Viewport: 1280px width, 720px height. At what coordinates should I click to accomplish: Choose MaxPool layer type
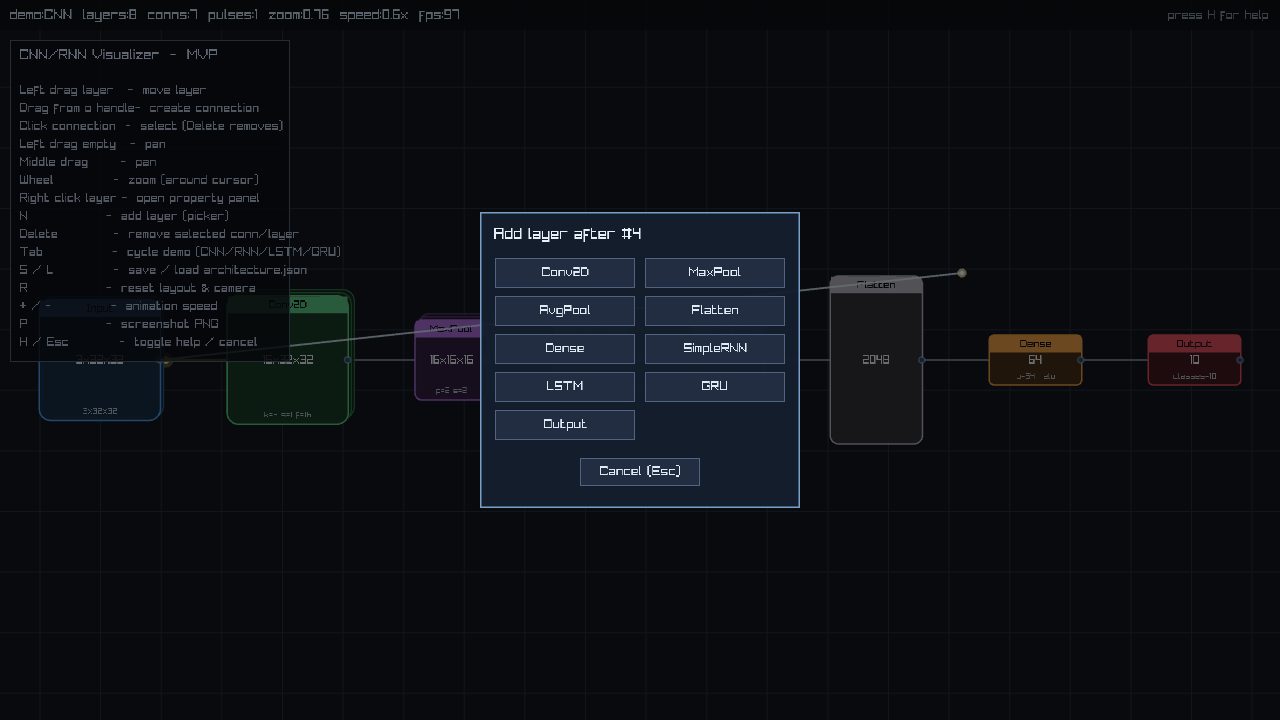pyautogui.click(x=715, y=273)
